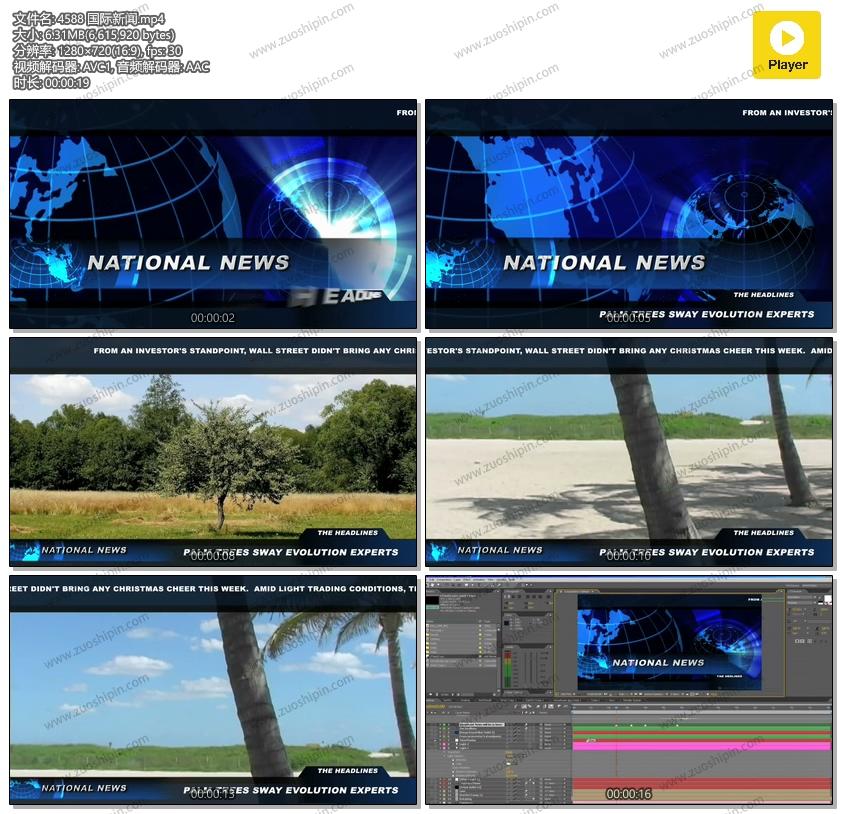This screenshot has width=842, height=814.
Task: Click the file name 4588 国际新闻.mp4
Action: [88, 19]
